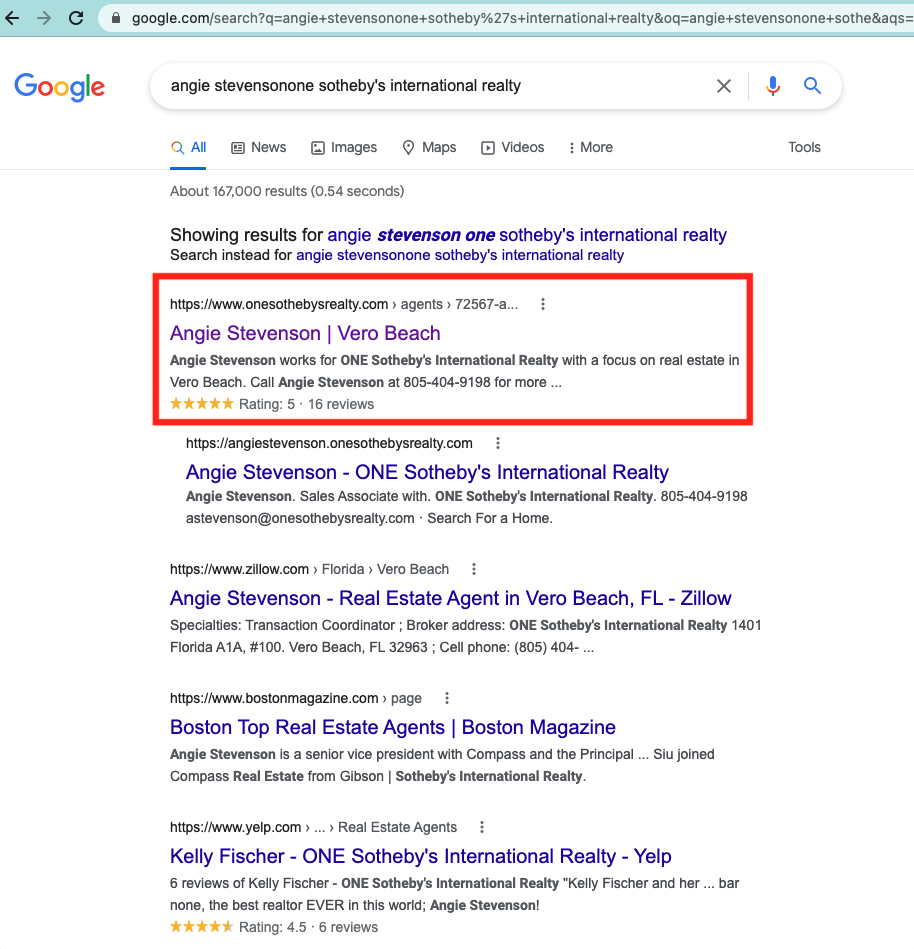The image size is (914, 949).
Task: Click corrected query 'angie stevenson one' link
Action: [x=527, y=235]
